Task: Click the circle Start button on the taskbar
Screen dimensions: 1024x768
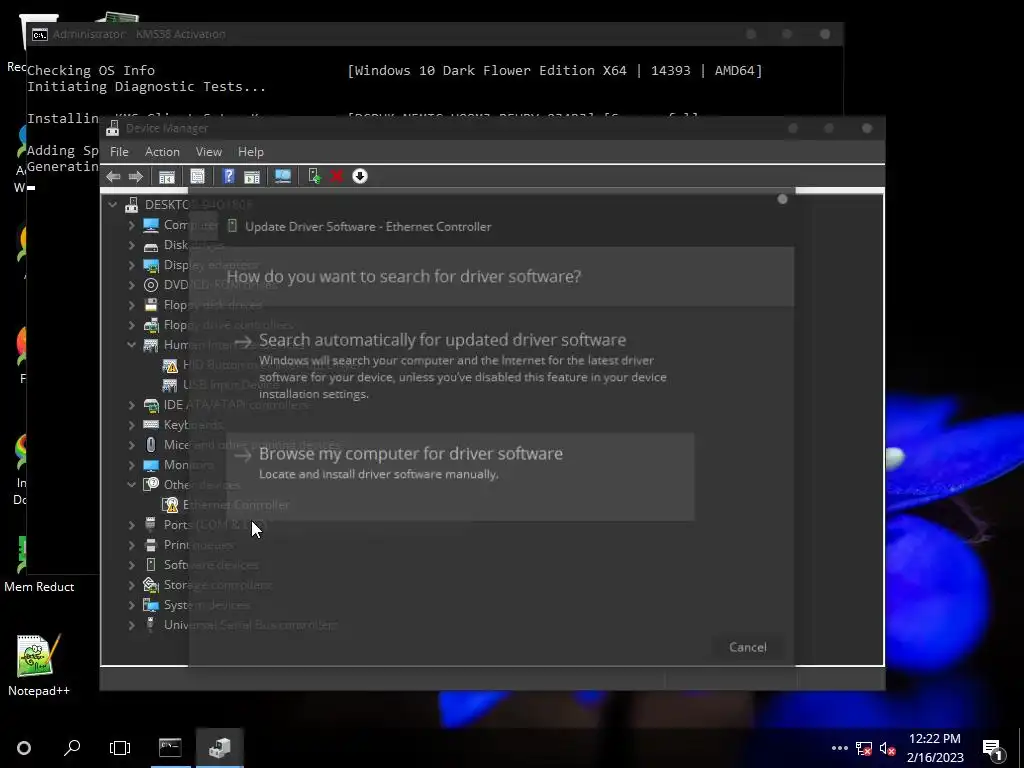Action: [24, 748]
